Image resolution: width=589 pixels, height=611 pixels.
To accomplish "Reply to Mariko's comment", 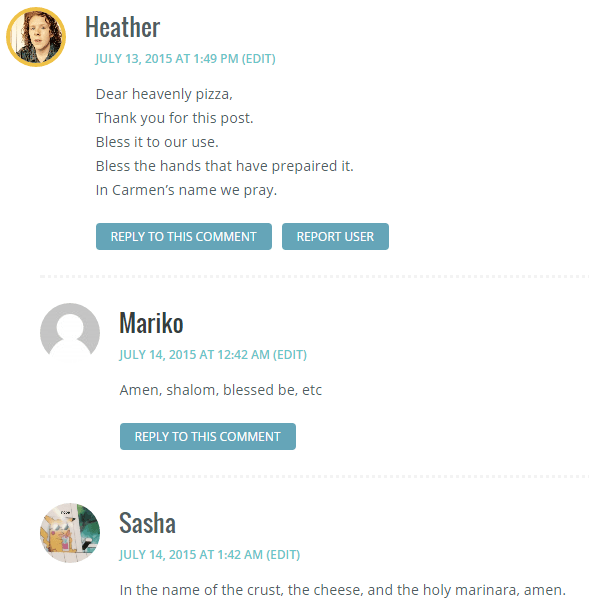I will 208,436.
